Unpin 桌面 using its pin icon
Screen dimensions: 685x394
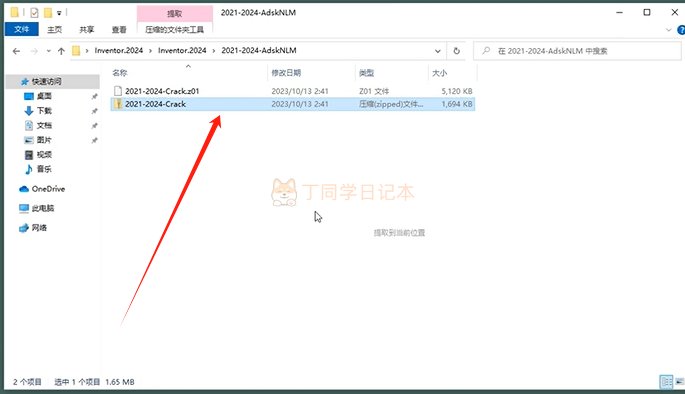pyautogui.click(x=94, y=97)
